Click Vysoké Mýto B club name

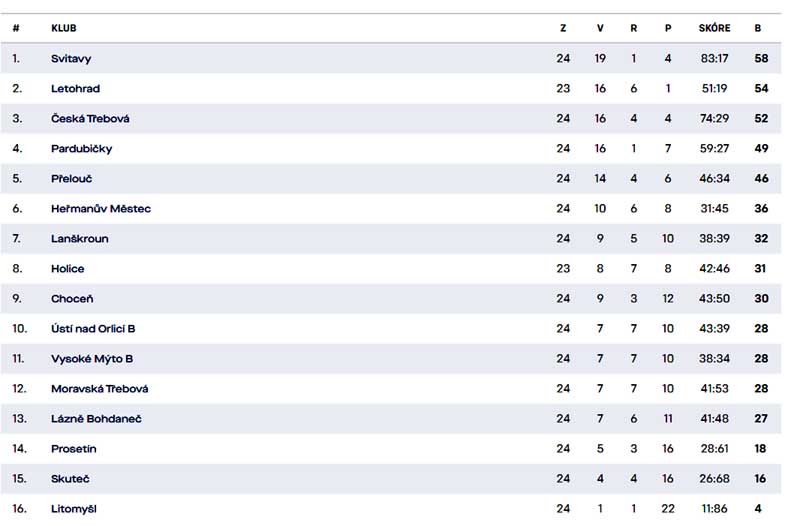tap(92, 359)
